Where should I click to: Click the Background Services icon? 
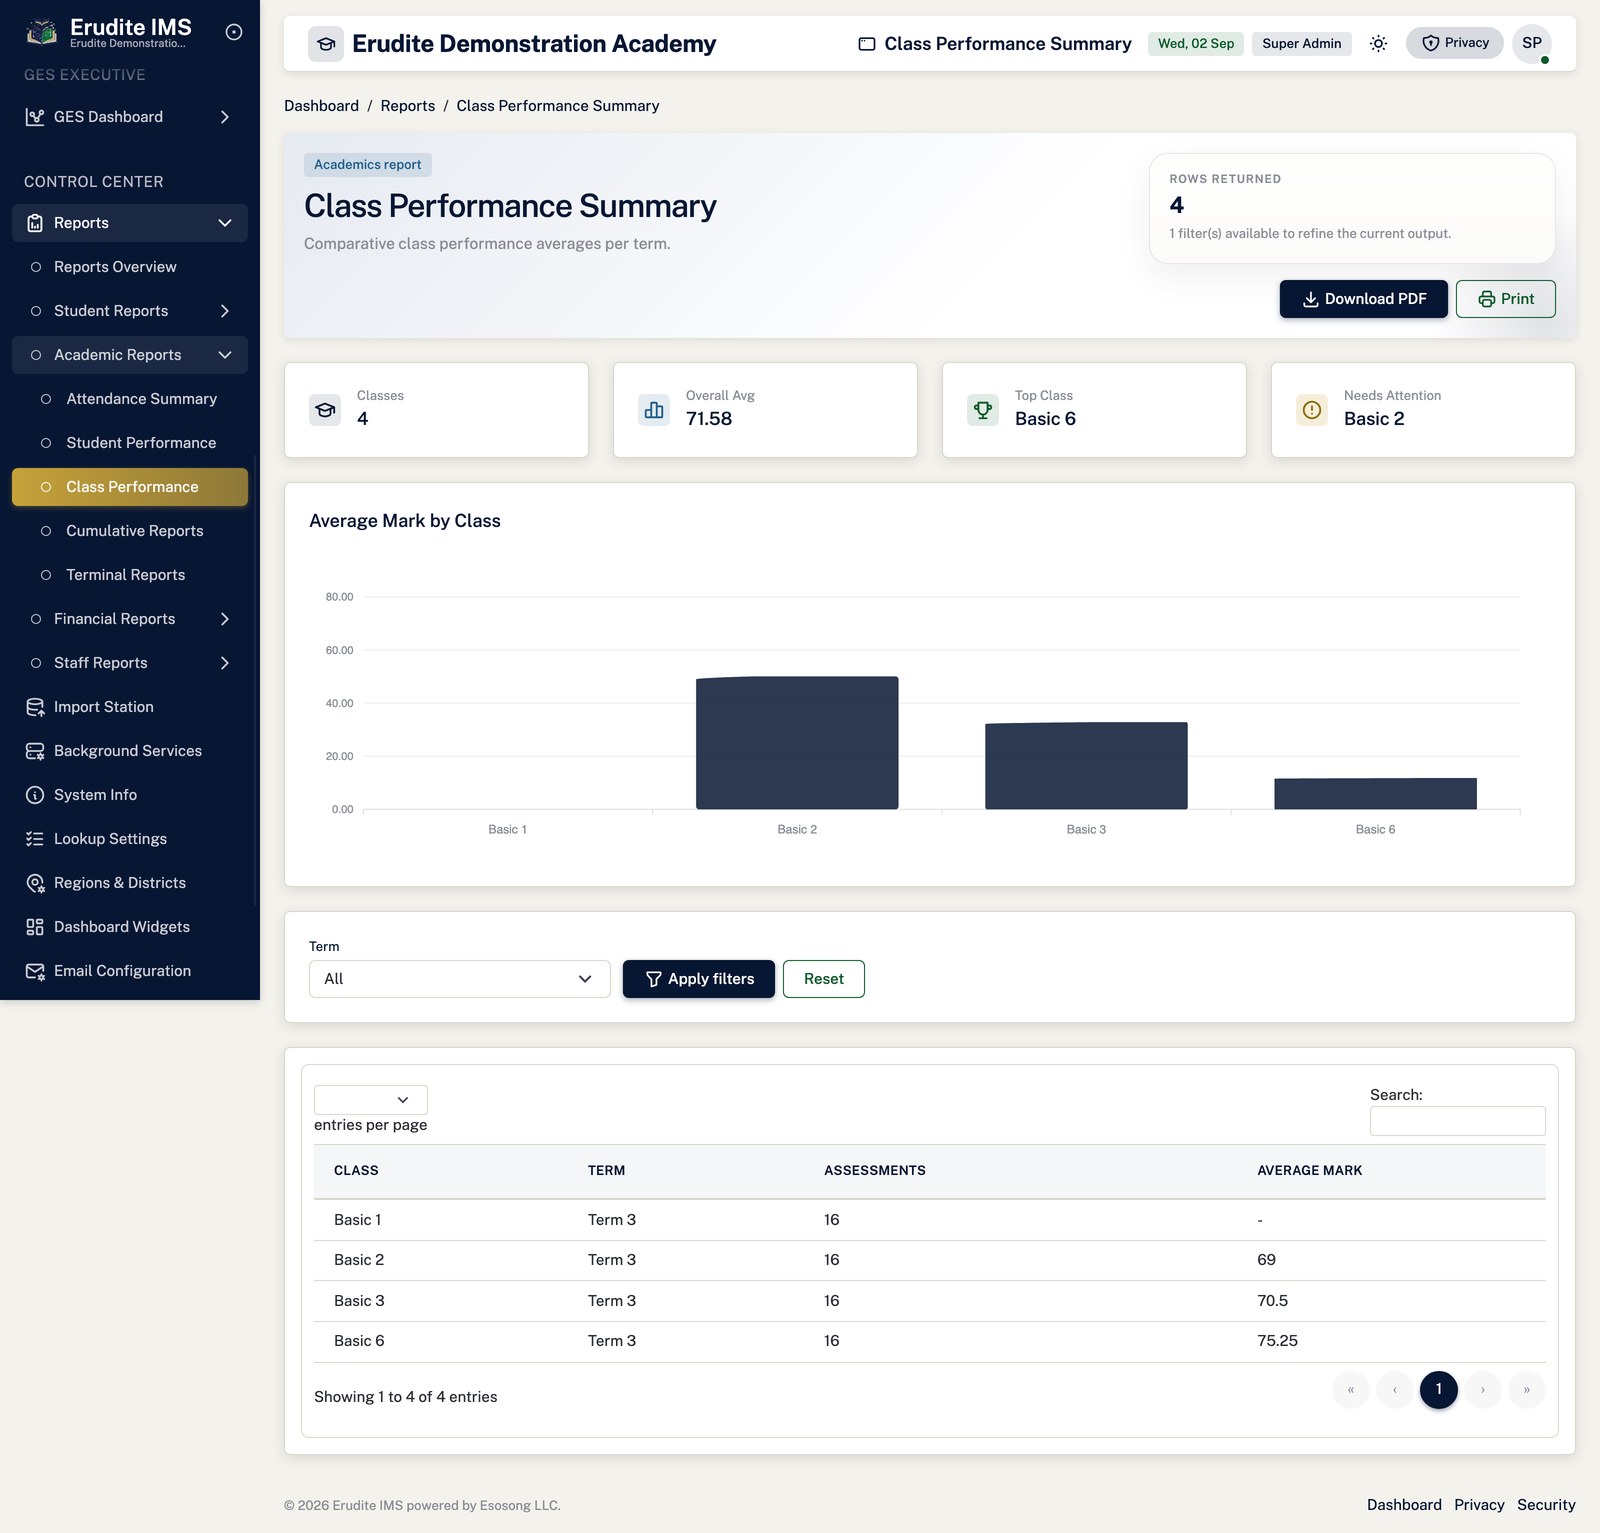[x=35, y=751]
